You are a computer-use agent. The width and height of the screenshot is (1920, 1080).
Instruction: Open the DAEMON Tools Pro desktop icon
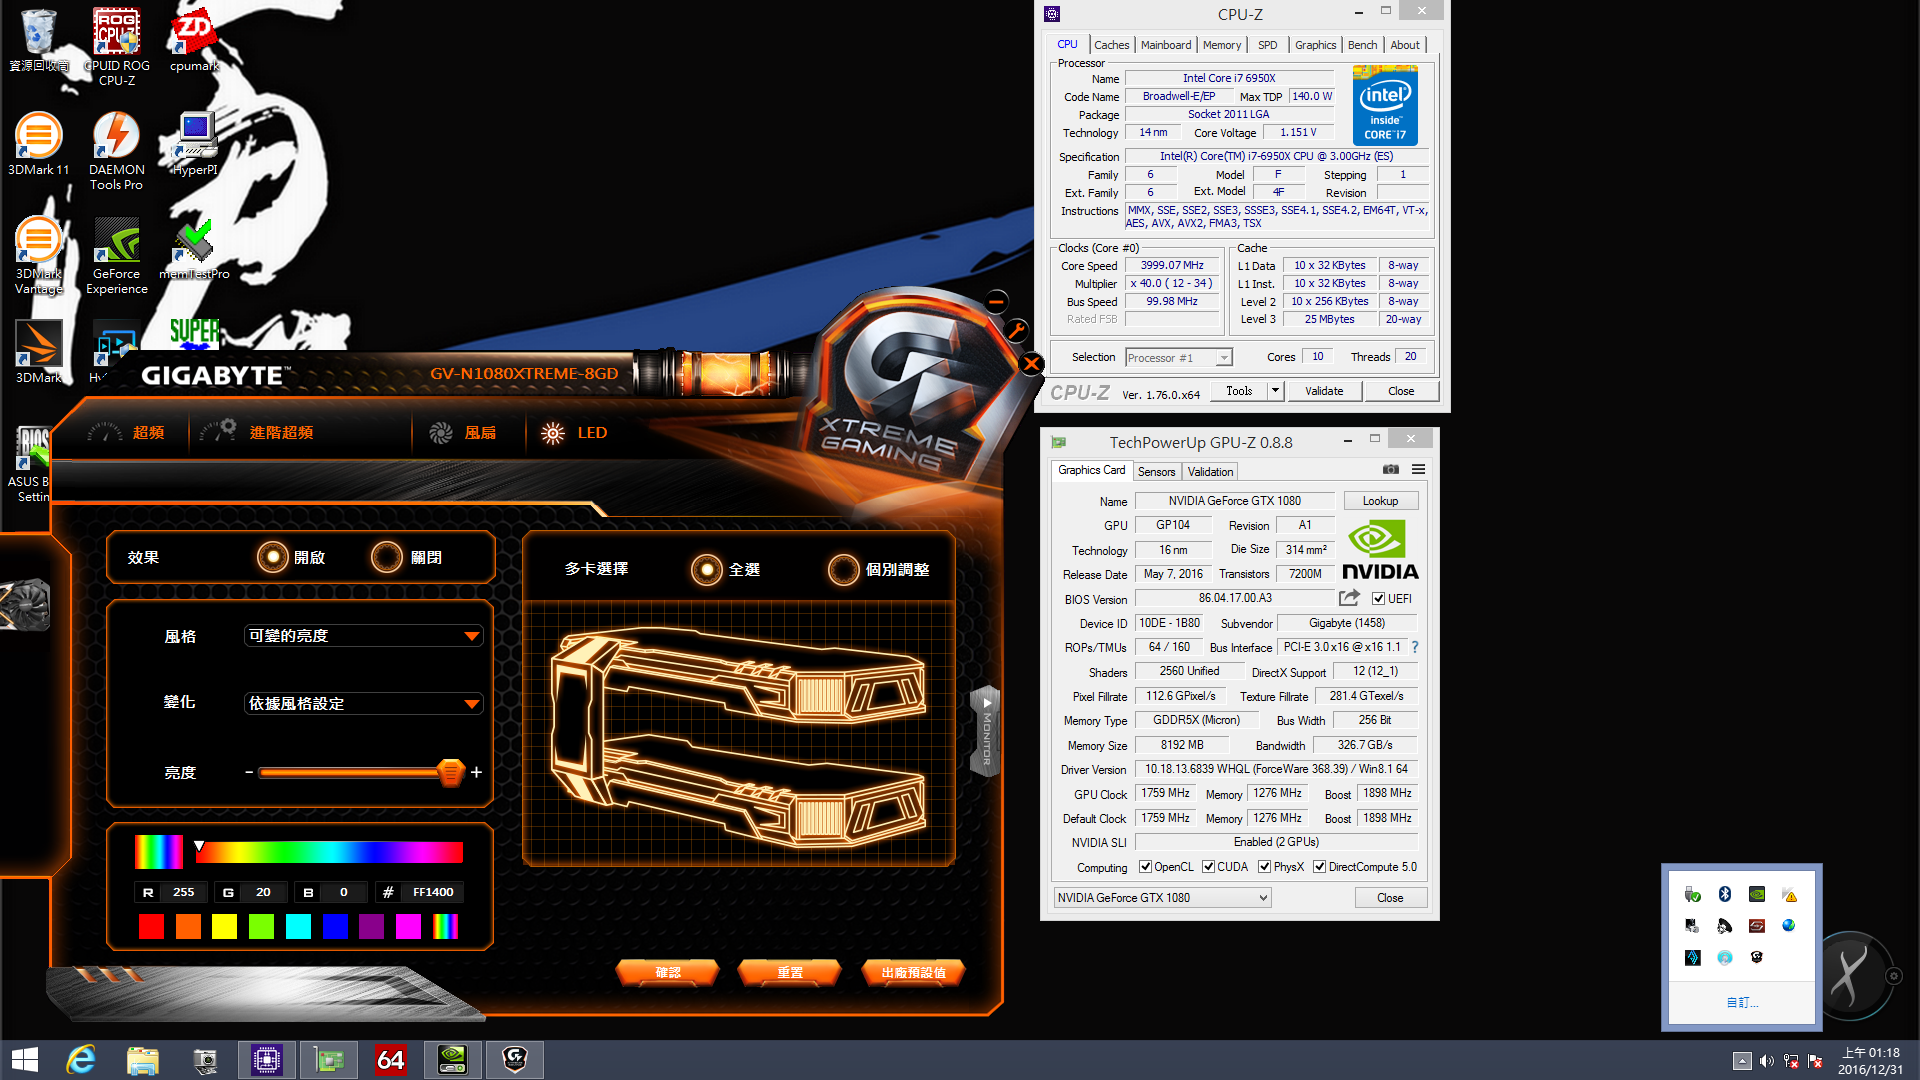(x=116, y=150)
